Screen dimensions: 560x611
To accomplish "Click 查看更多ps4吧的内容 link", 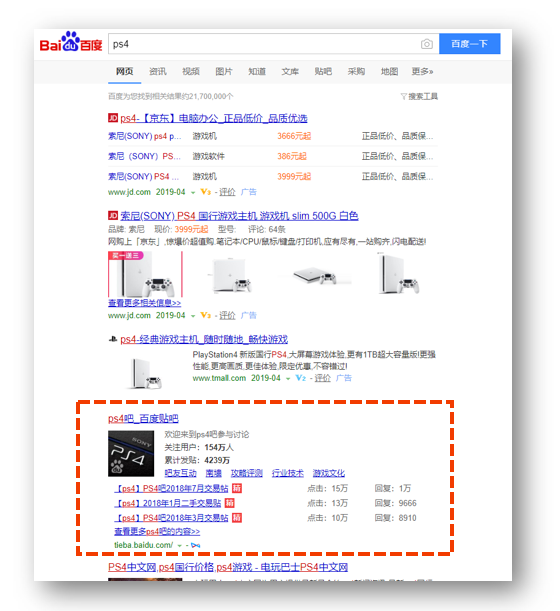I will [x=157, y=532].
